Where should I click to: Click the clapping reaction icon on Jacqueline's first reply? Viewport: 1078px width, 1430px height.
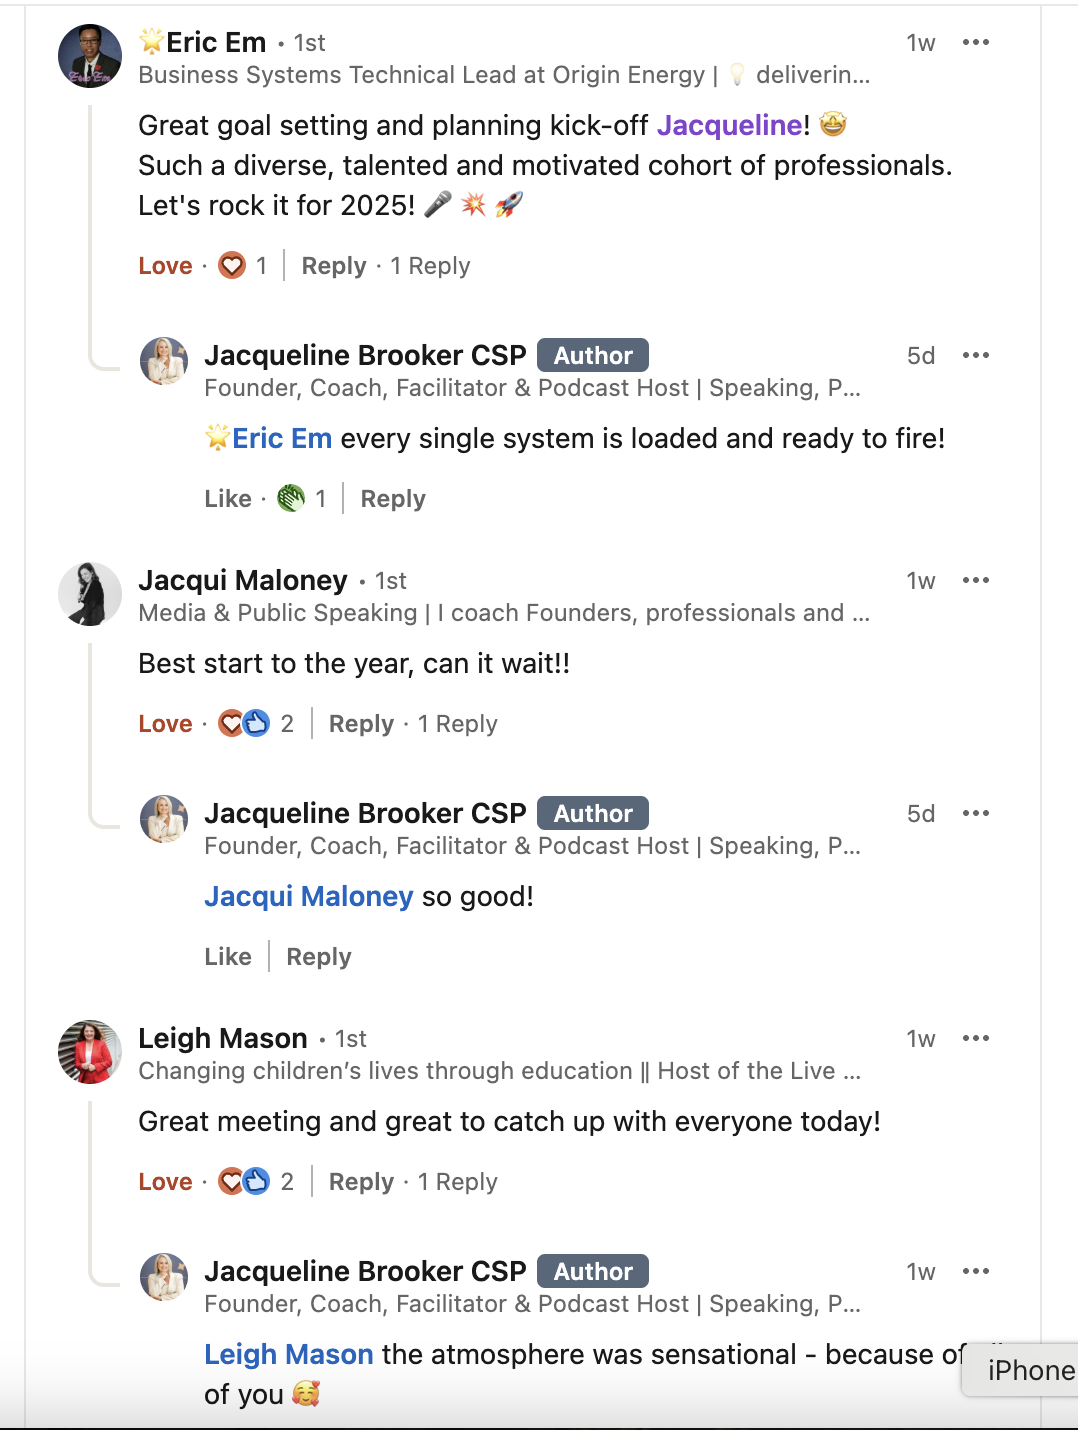point(291,498)
